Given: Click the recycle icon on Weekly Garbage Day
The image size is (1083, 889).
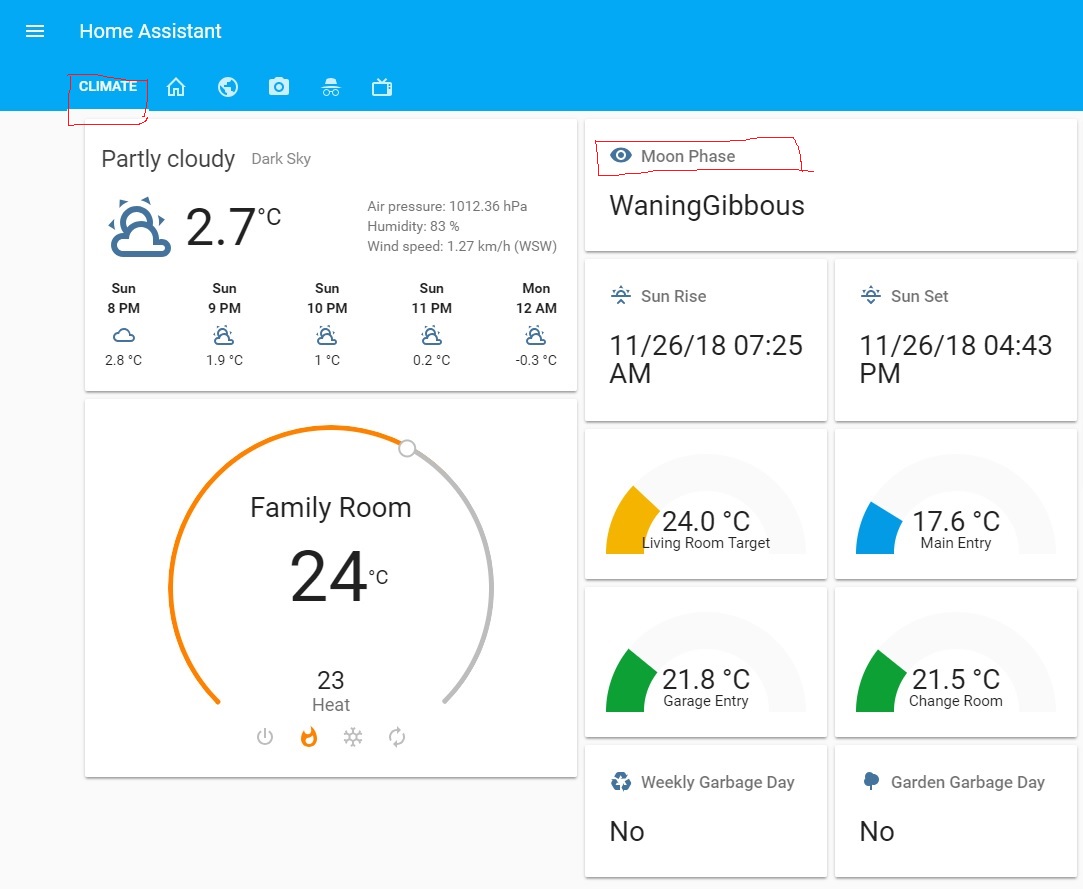Looking at the screenshot, I should pos(623,782).
